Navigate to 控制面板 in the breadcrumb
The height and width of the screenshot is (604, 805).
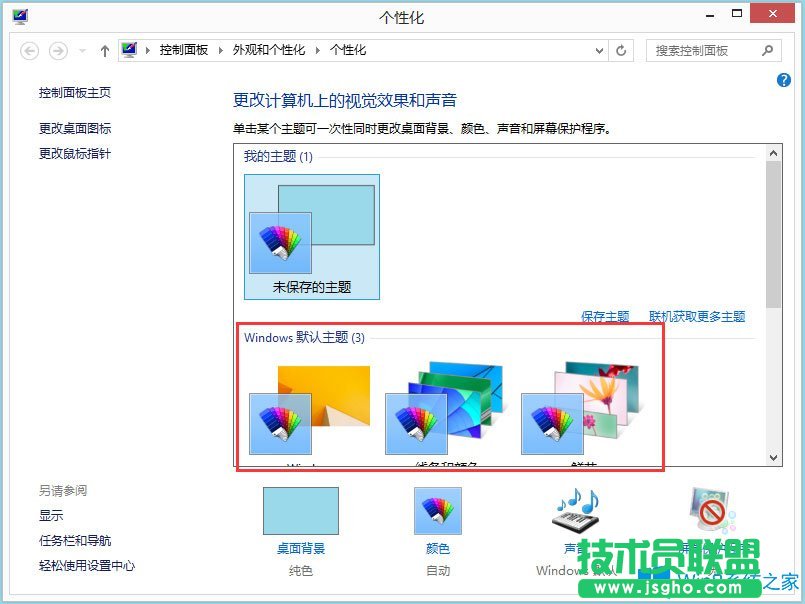(x=185, y=49)
